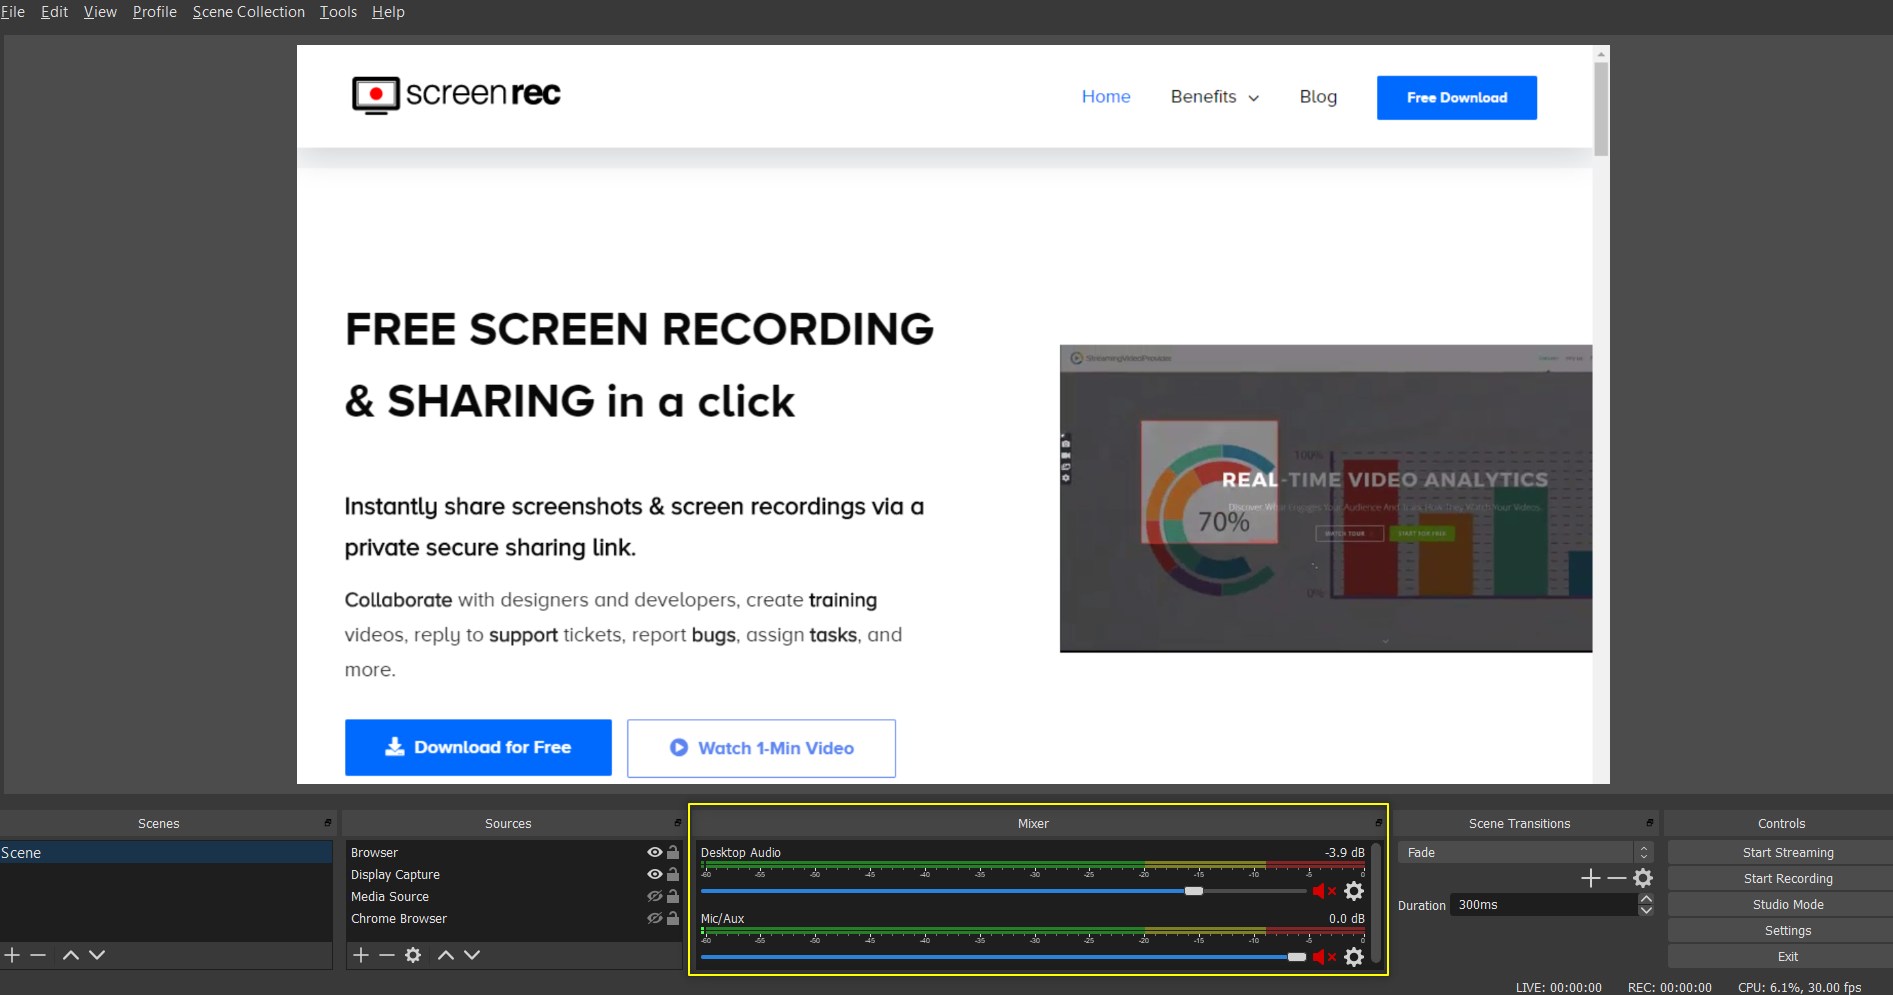This screenshot has height=995, width=1893.
Task: Hide the Browser source via eye icon
Action: (655, 852)
